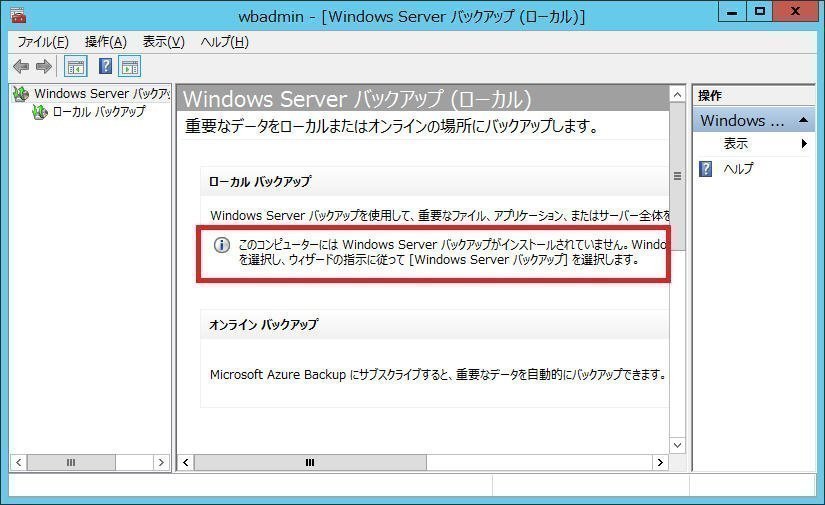Click the information icon in the message box
825x505 pixels.
222,245
